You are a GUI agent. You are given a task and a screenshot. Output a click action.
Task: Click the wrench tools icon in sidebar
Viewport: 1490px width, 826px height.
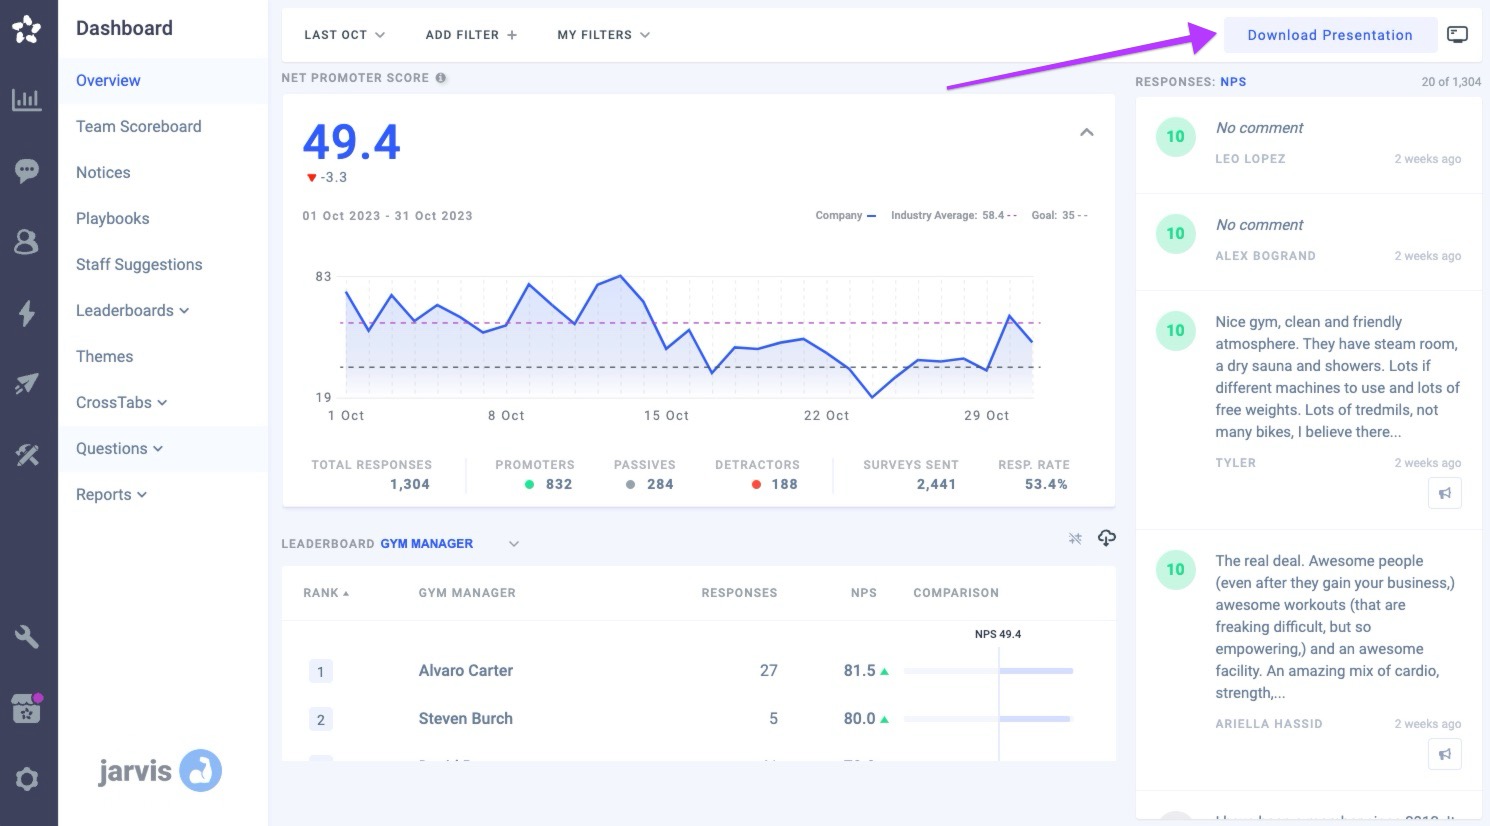click(x=27, y=637)
